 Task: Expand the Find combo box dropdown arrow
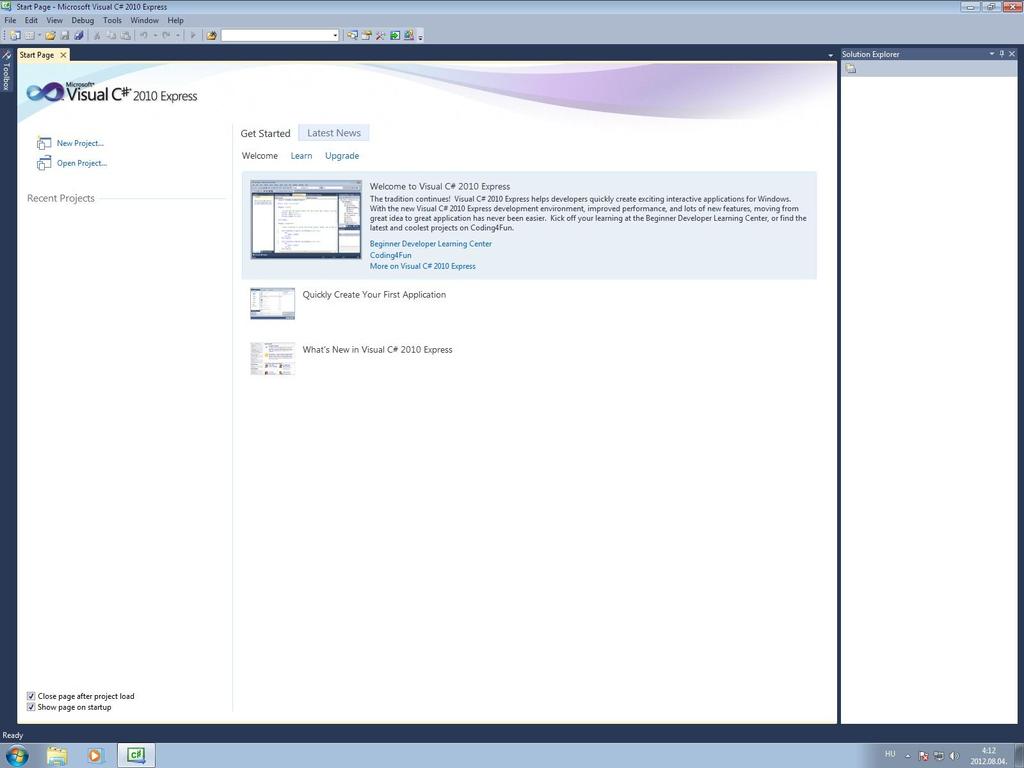(x=336, y=35)
